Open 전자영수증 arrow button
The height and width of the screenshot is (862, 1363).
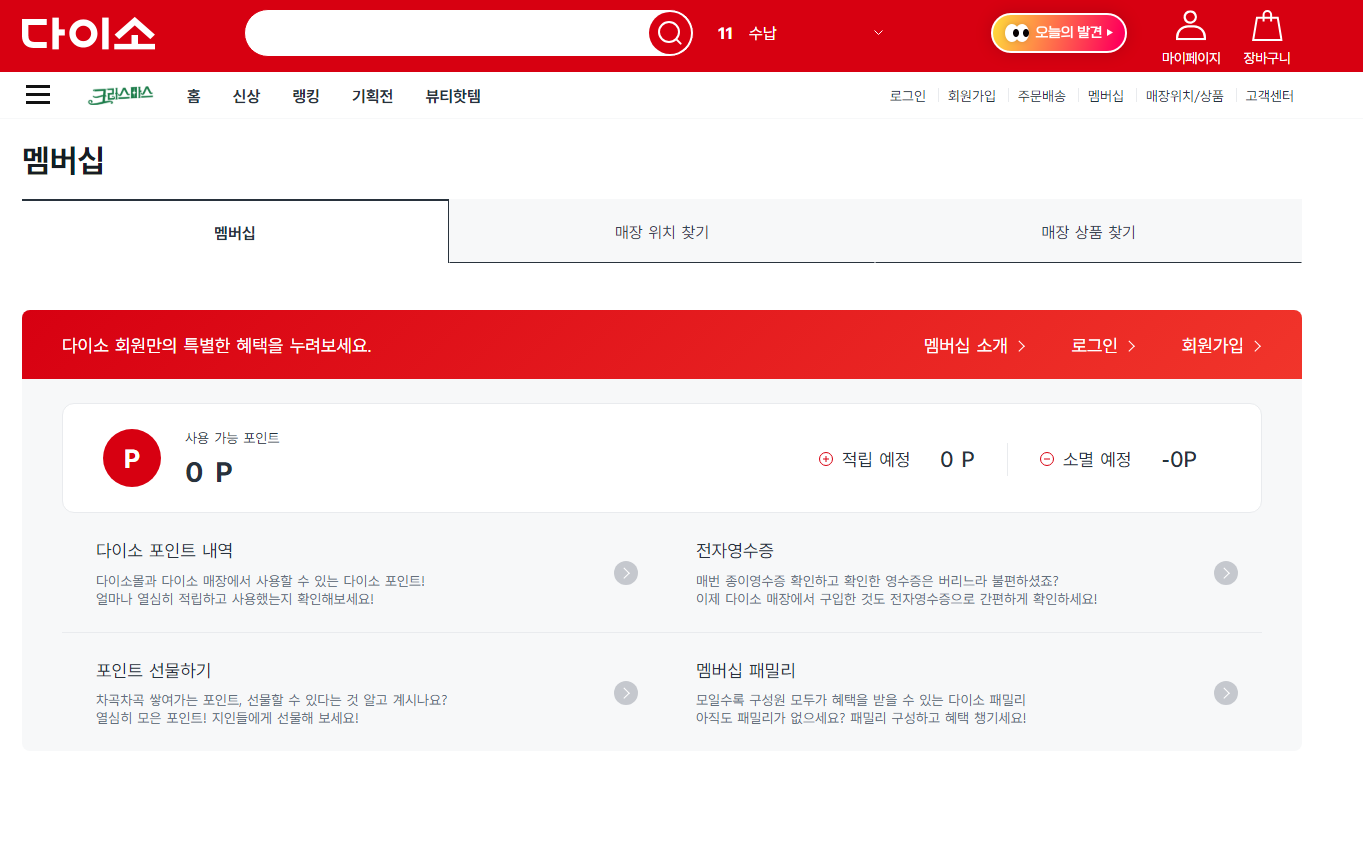click(x=1226, y=573)
